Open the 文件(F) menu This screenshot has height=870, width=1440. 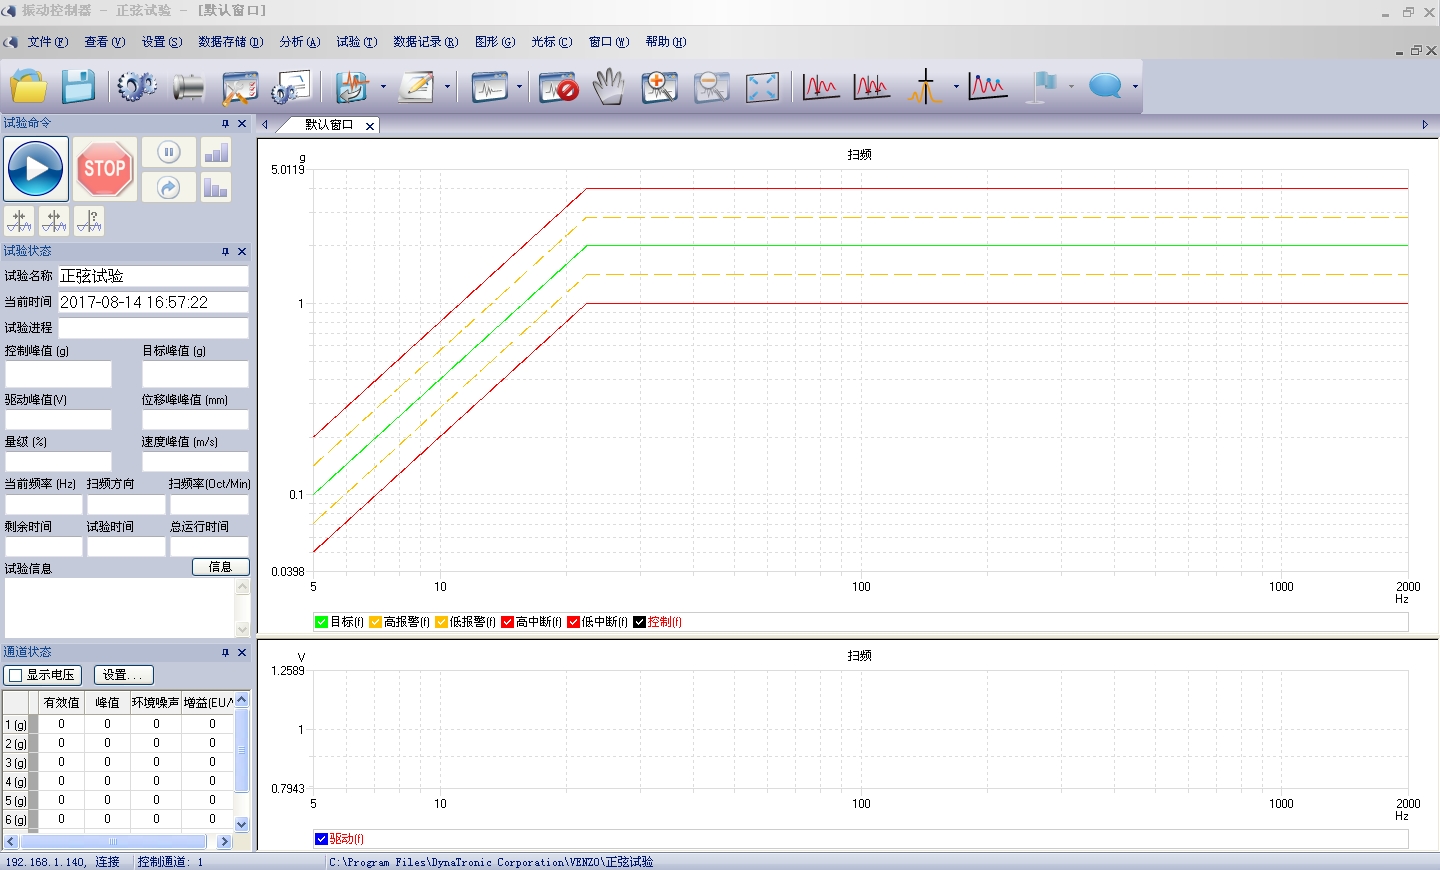[x=47, y=42]
